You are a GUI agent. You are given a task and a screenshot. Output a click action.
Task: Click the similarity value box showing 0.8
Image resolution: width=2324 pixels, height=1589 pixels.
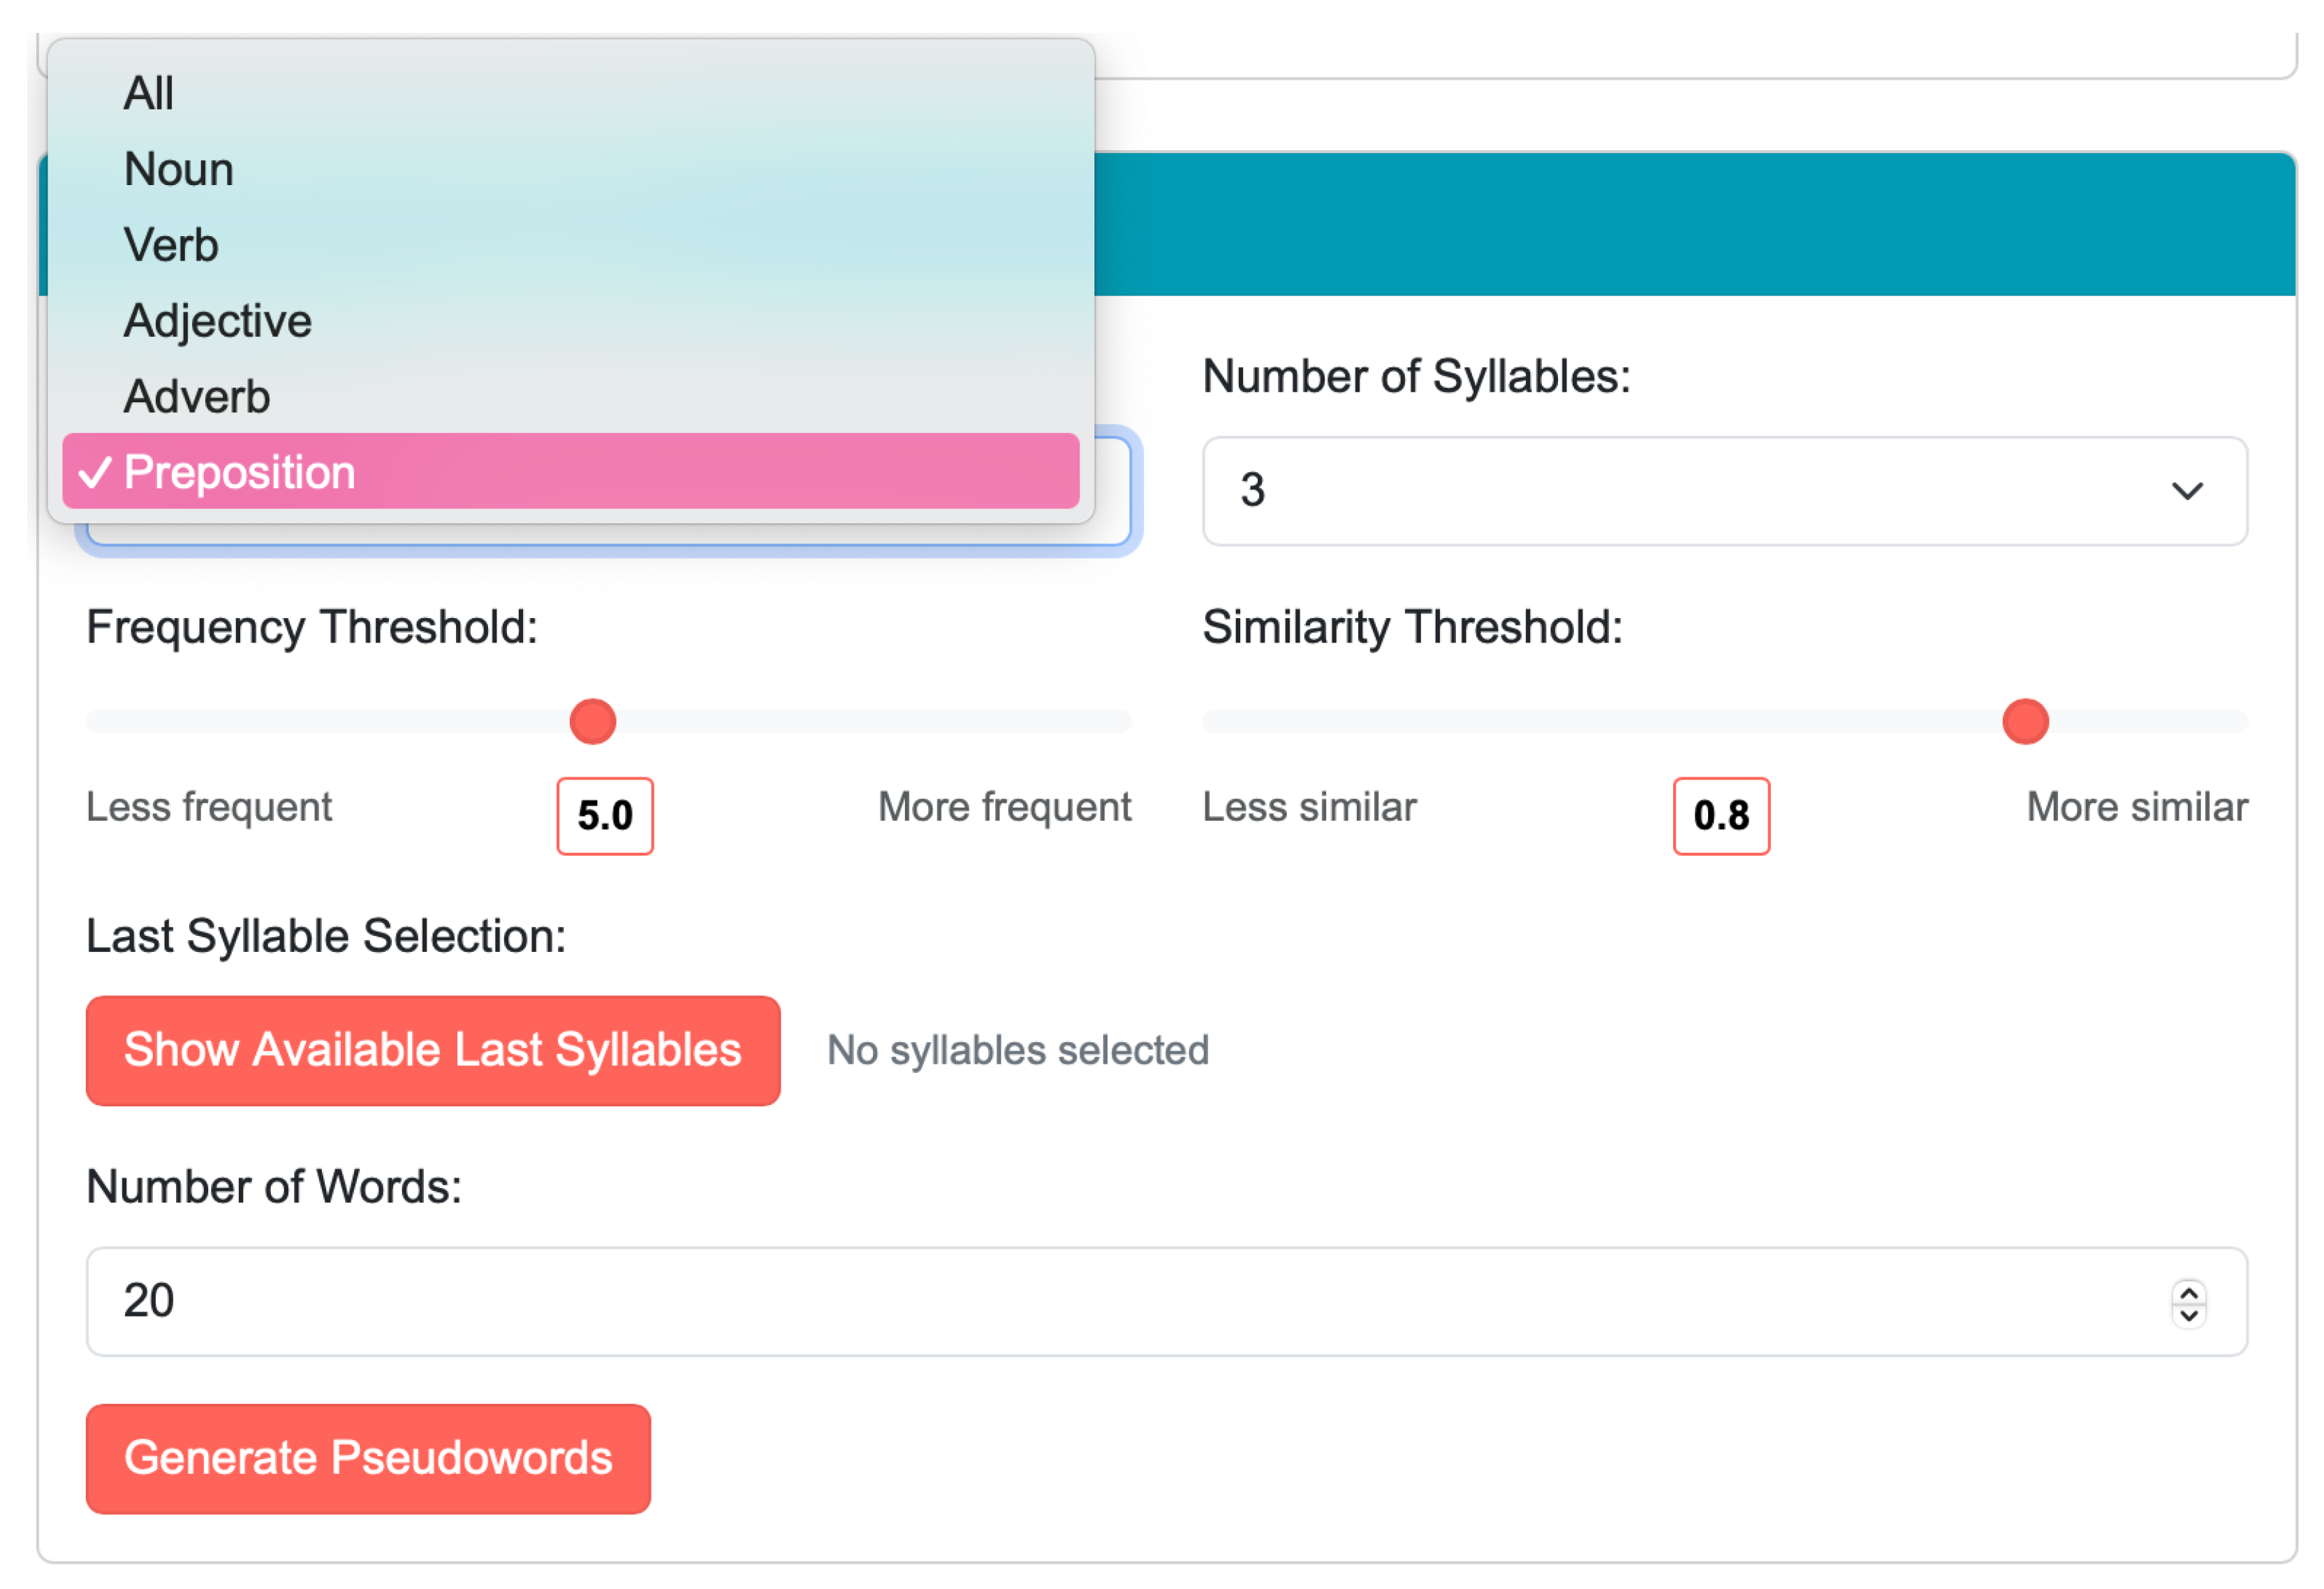[x=1720, y=816]
